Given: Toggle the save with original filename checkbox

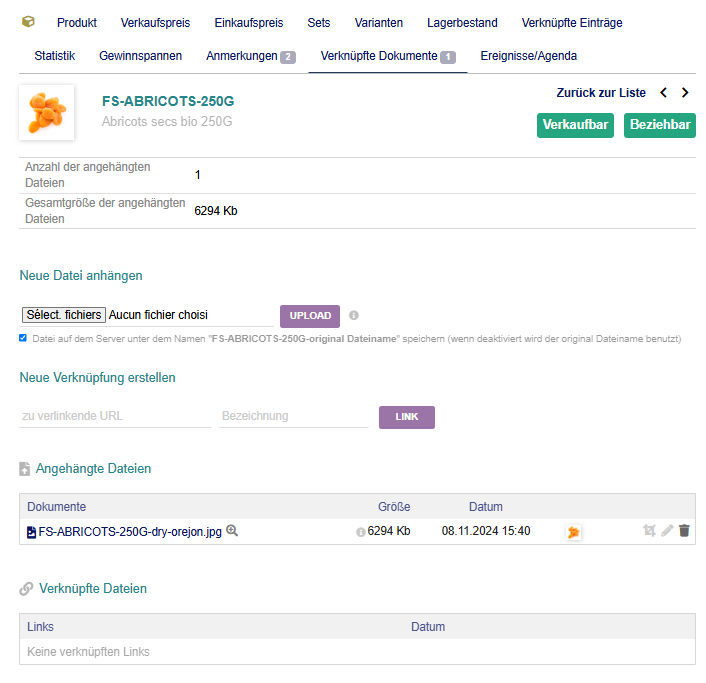Looking at the screenshot, I should coord(23,338).
